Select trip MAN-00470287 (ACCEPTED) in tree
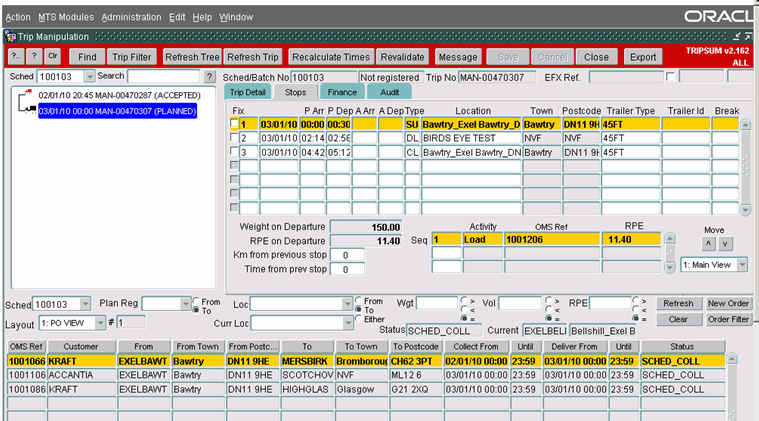 119,95
